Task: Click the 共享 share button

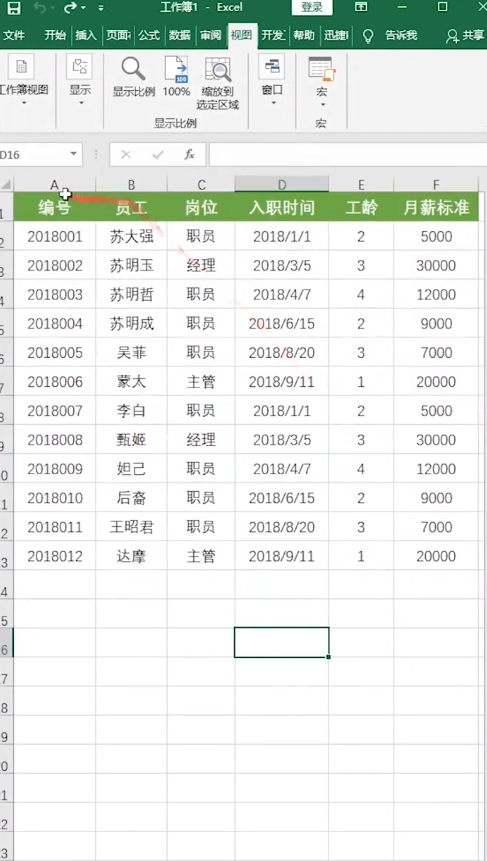Action: 465,36
